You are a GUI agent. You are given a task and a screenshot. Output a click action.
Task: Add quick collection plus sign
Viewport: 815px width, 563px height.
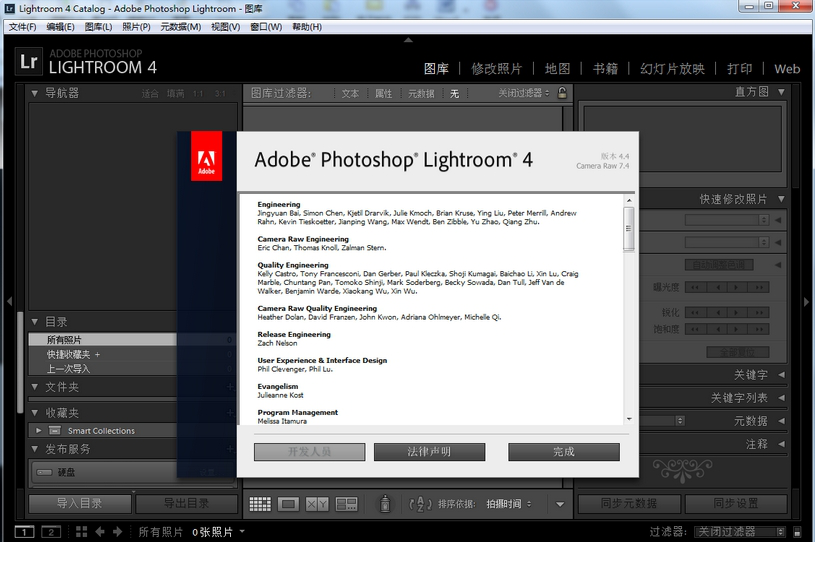[x=97, y=355]
